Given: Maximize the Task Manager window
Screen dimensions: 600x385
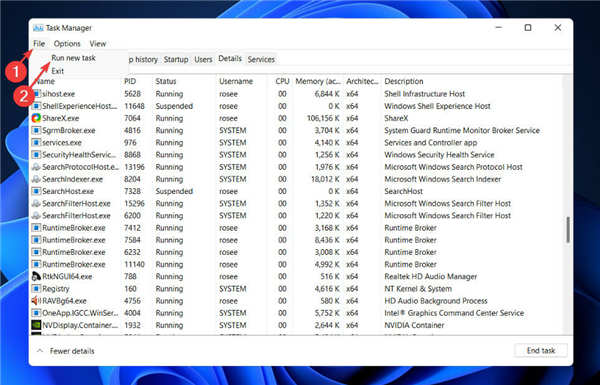Looking at the screenshot, I should pyautogui.click(x=528, y=28).
